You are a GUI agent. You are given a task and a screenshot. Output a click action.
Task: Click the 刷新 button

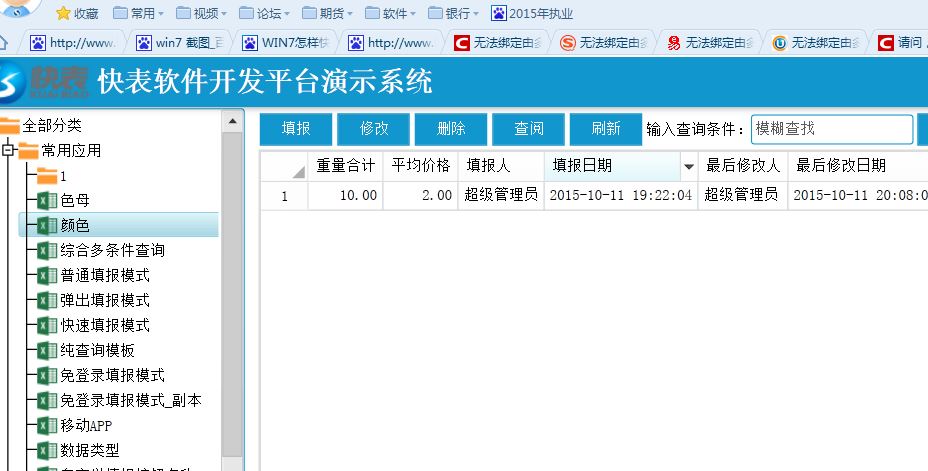(606, 129)
